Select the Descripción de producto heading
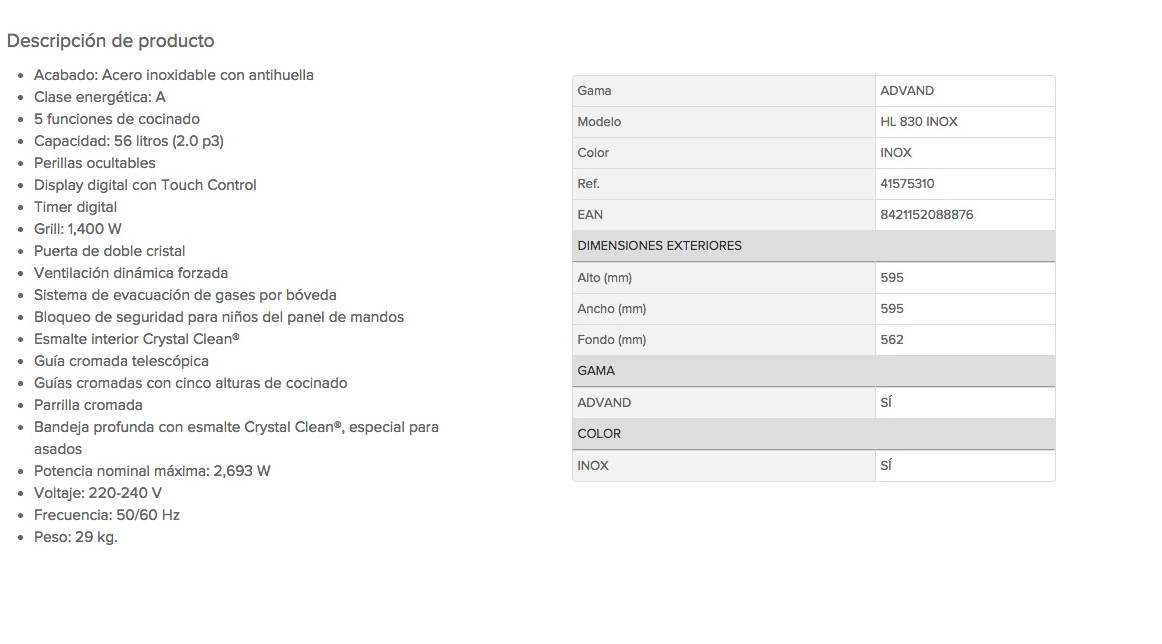The height and width of the screenshot is (644, 1162). (110, 41)
